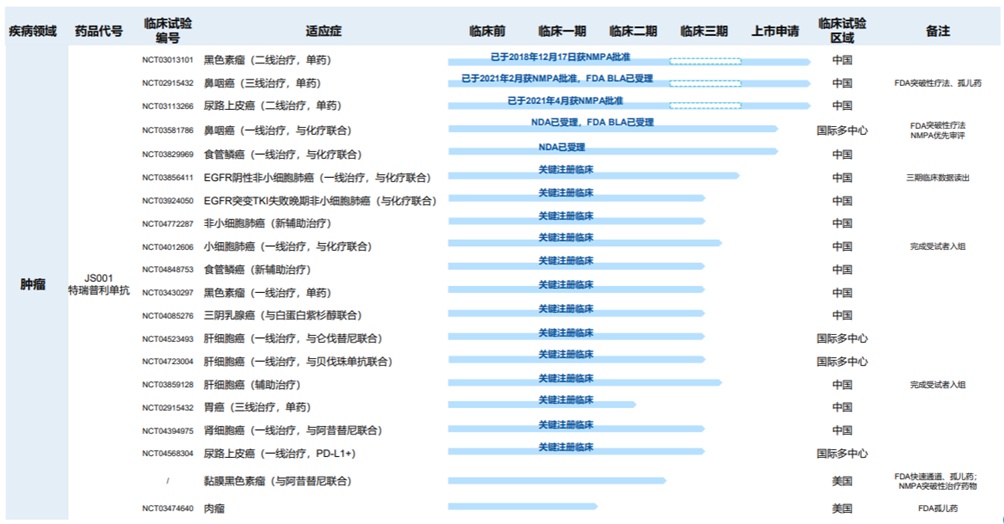This screenshot has height=524, width=1004.
Task: Select the 临床试验编号 column header
Action: [x=168, y=31]
